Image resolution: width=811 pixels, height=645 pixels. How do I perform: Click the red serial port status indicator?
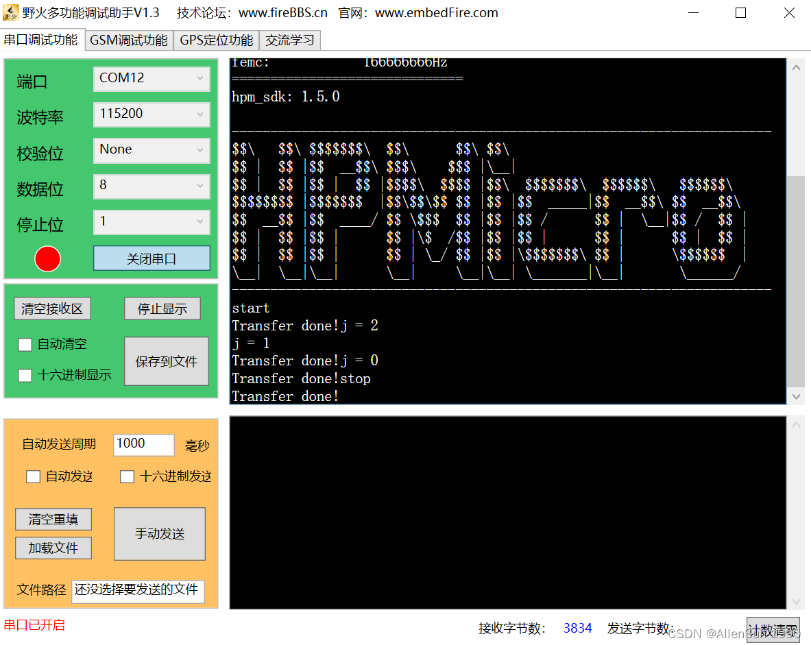tap(47, 259)
